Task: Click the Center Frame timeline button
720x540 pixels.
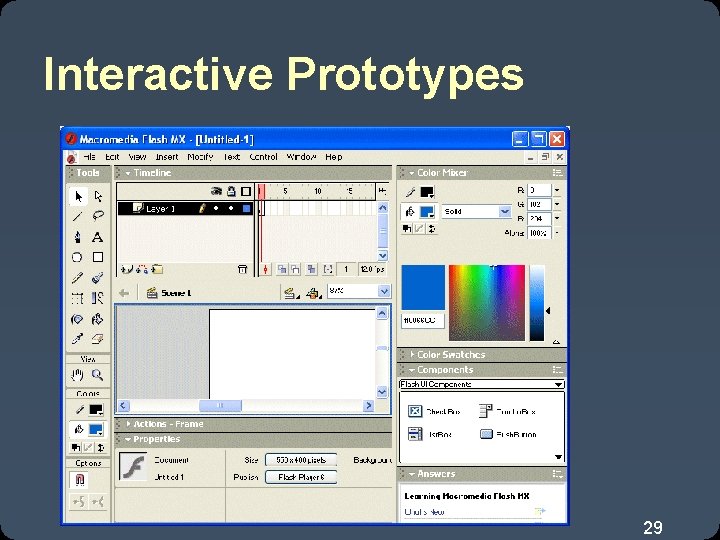Action: point(265,270)
